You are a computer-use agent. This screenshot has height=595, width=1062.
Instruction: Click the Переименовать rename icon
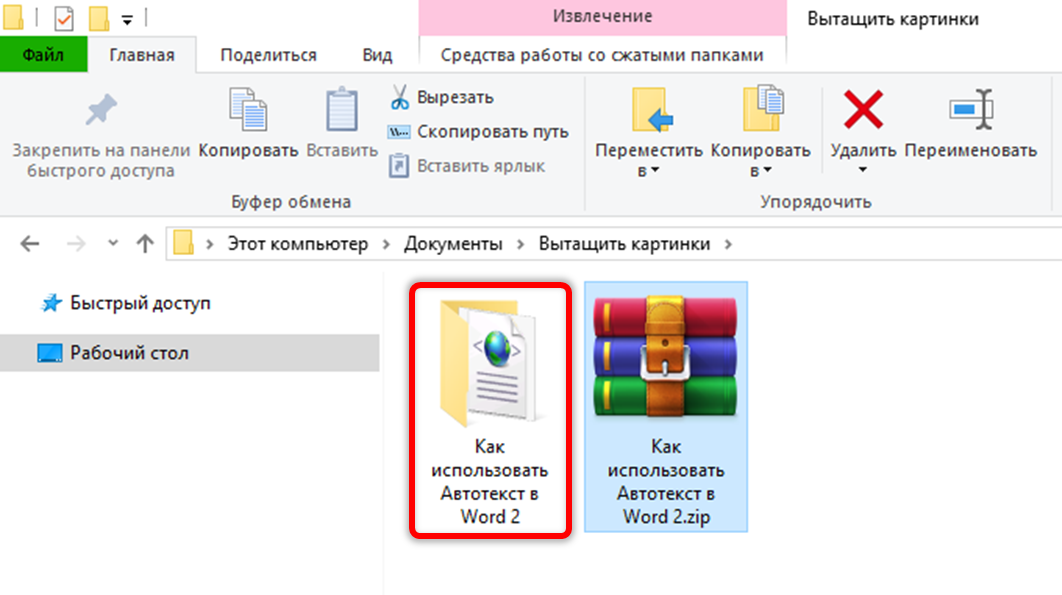pyautogui.click(x=971, y=109)
